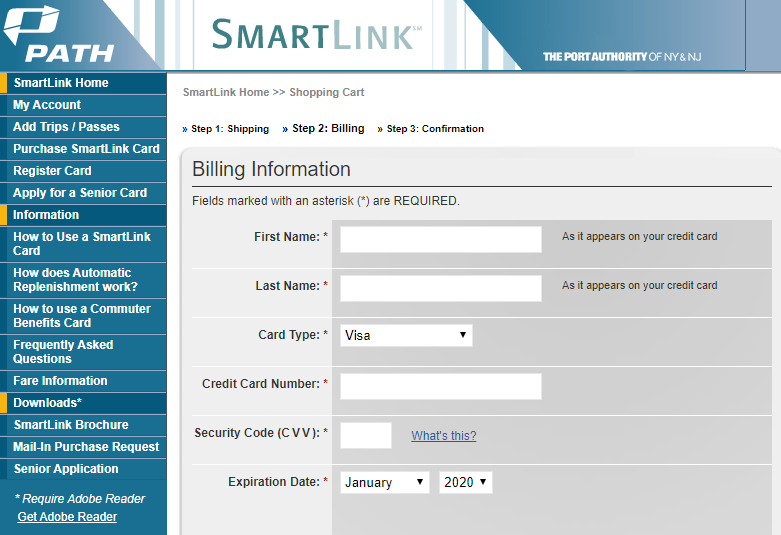Focus the First Name input field
781x535 pixels.
[x=441, y=239]
